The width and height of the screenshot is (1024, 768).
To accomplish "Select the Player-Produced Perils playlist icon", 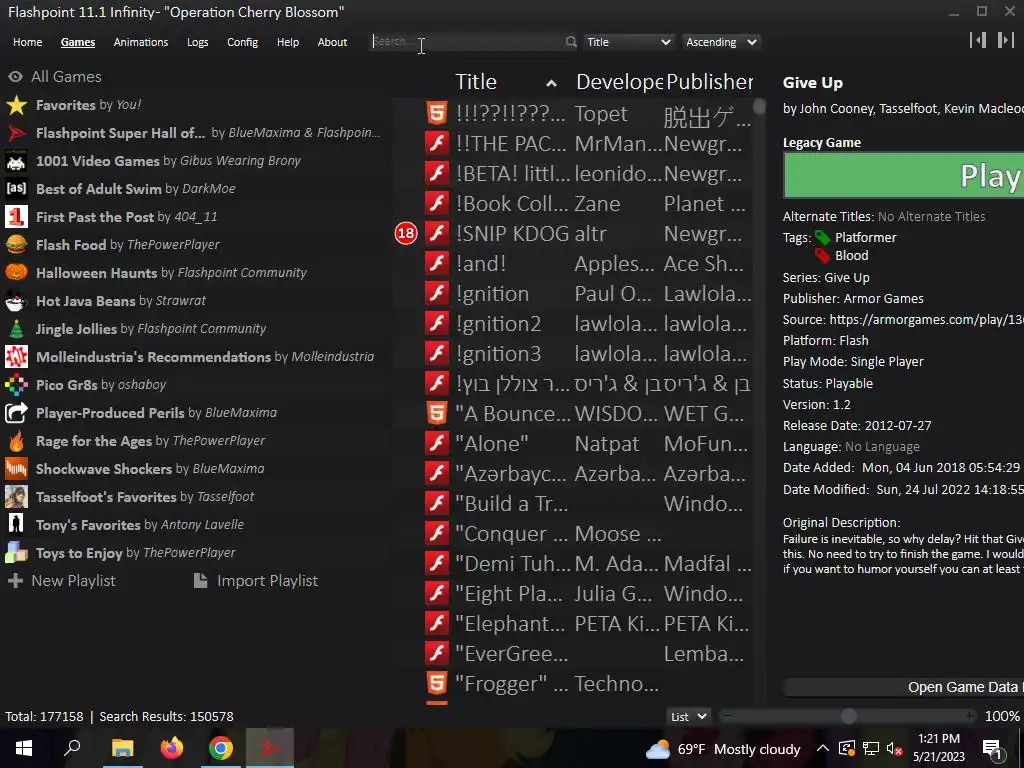I will point(16,413).
